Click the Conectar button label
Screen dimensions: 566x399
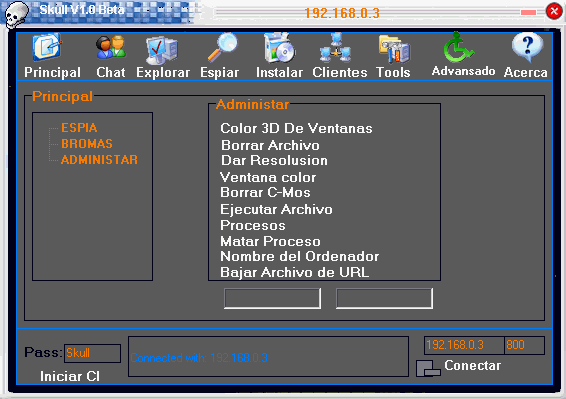(x=473, y=365)
